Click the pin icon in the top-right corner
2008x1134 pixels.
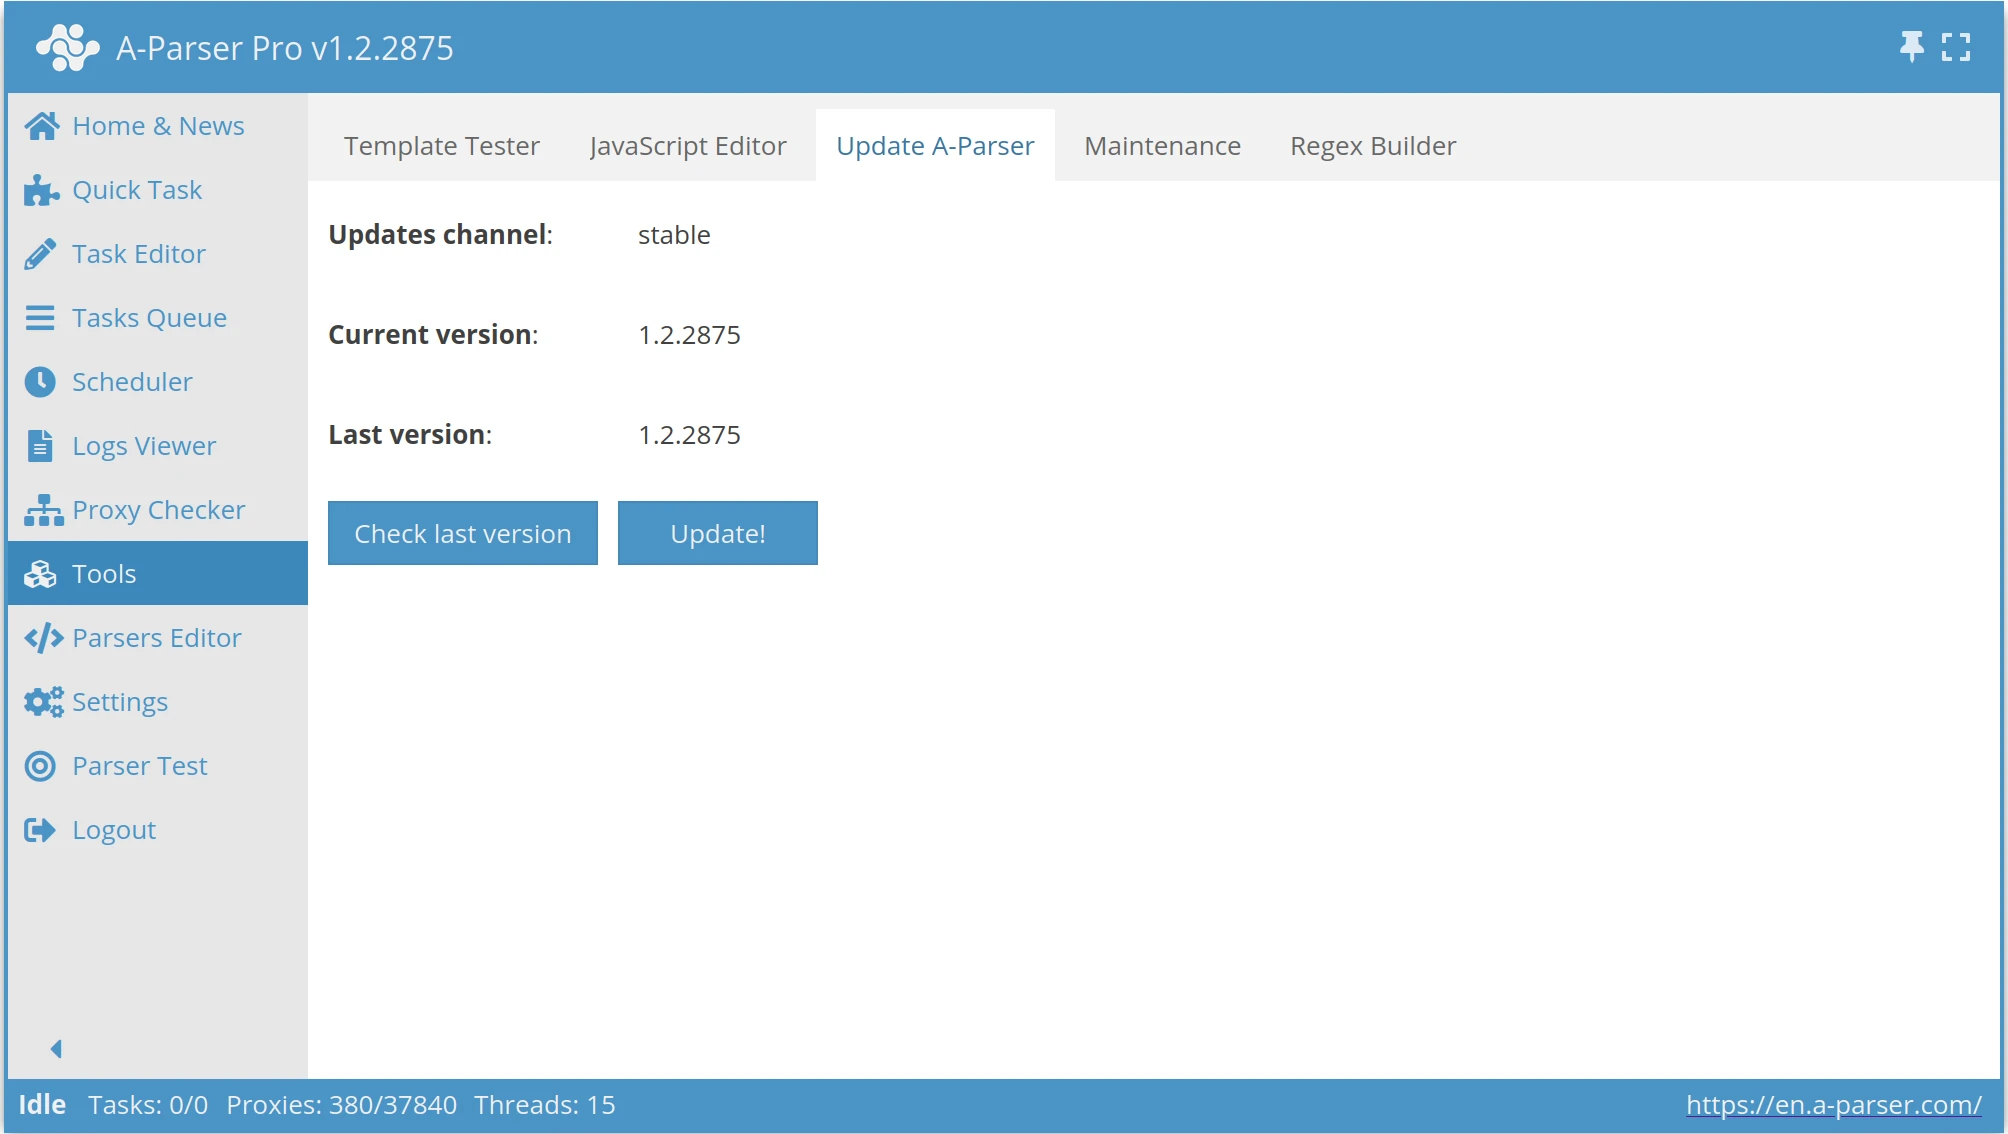[1911, 46]
